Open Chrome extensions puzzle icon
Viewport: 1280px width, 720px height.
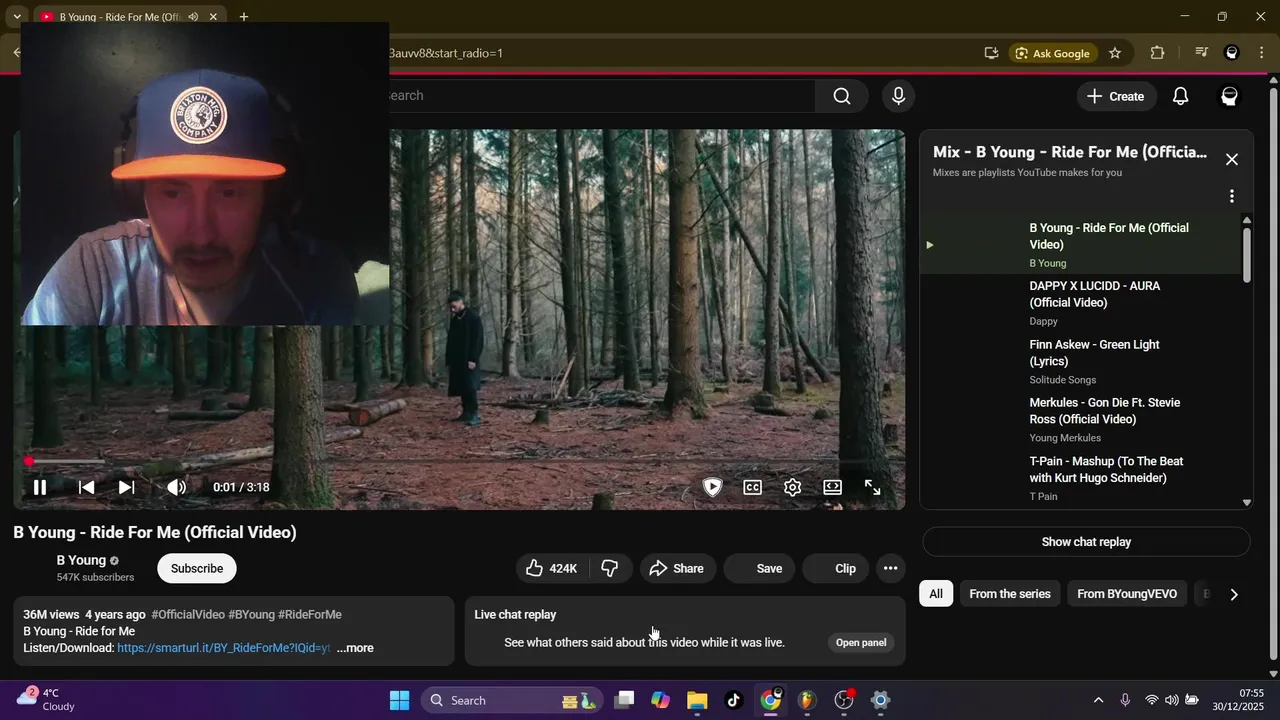[x=1157, y=53]
